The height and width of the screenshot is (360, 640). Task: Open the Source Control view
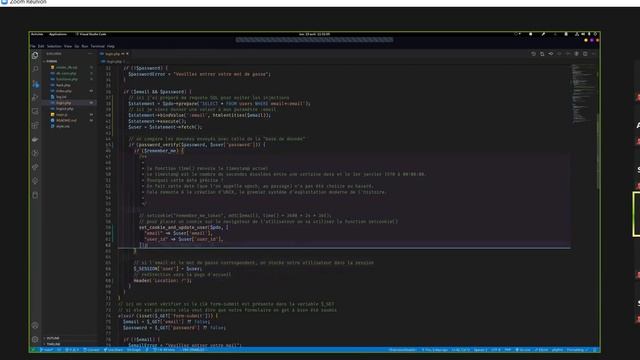[35, 84]
